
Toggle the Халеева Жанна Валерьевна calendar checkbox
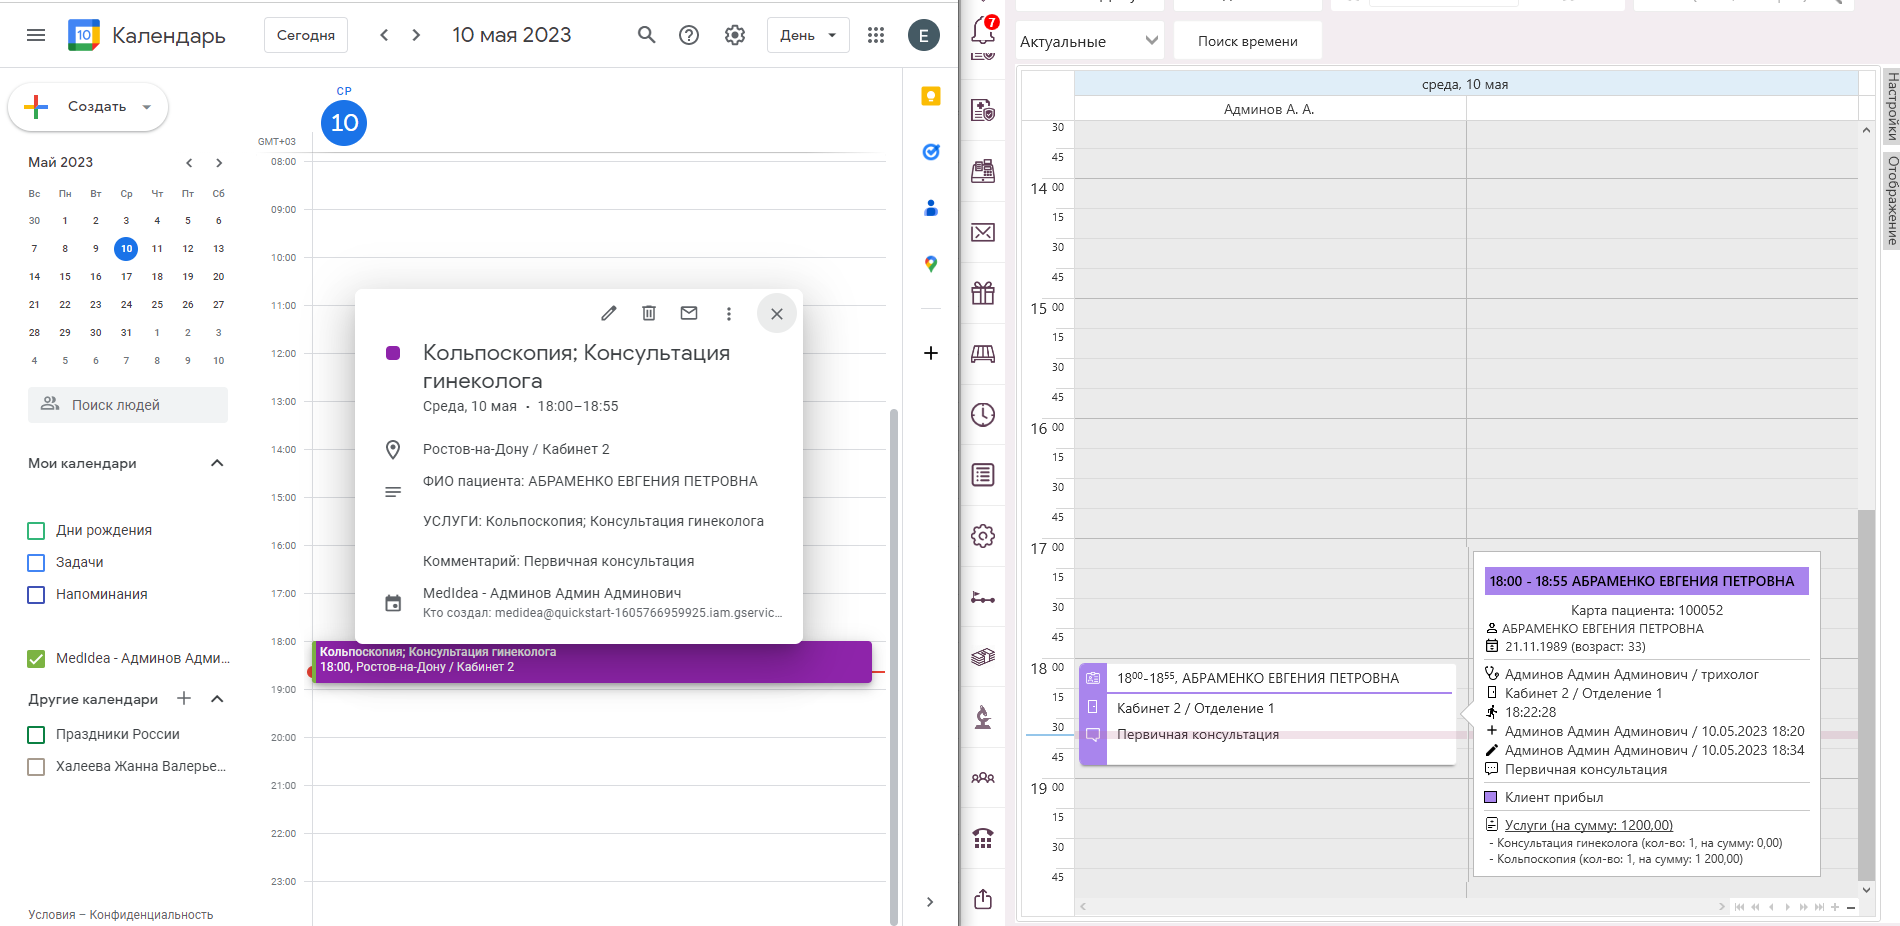36,767
